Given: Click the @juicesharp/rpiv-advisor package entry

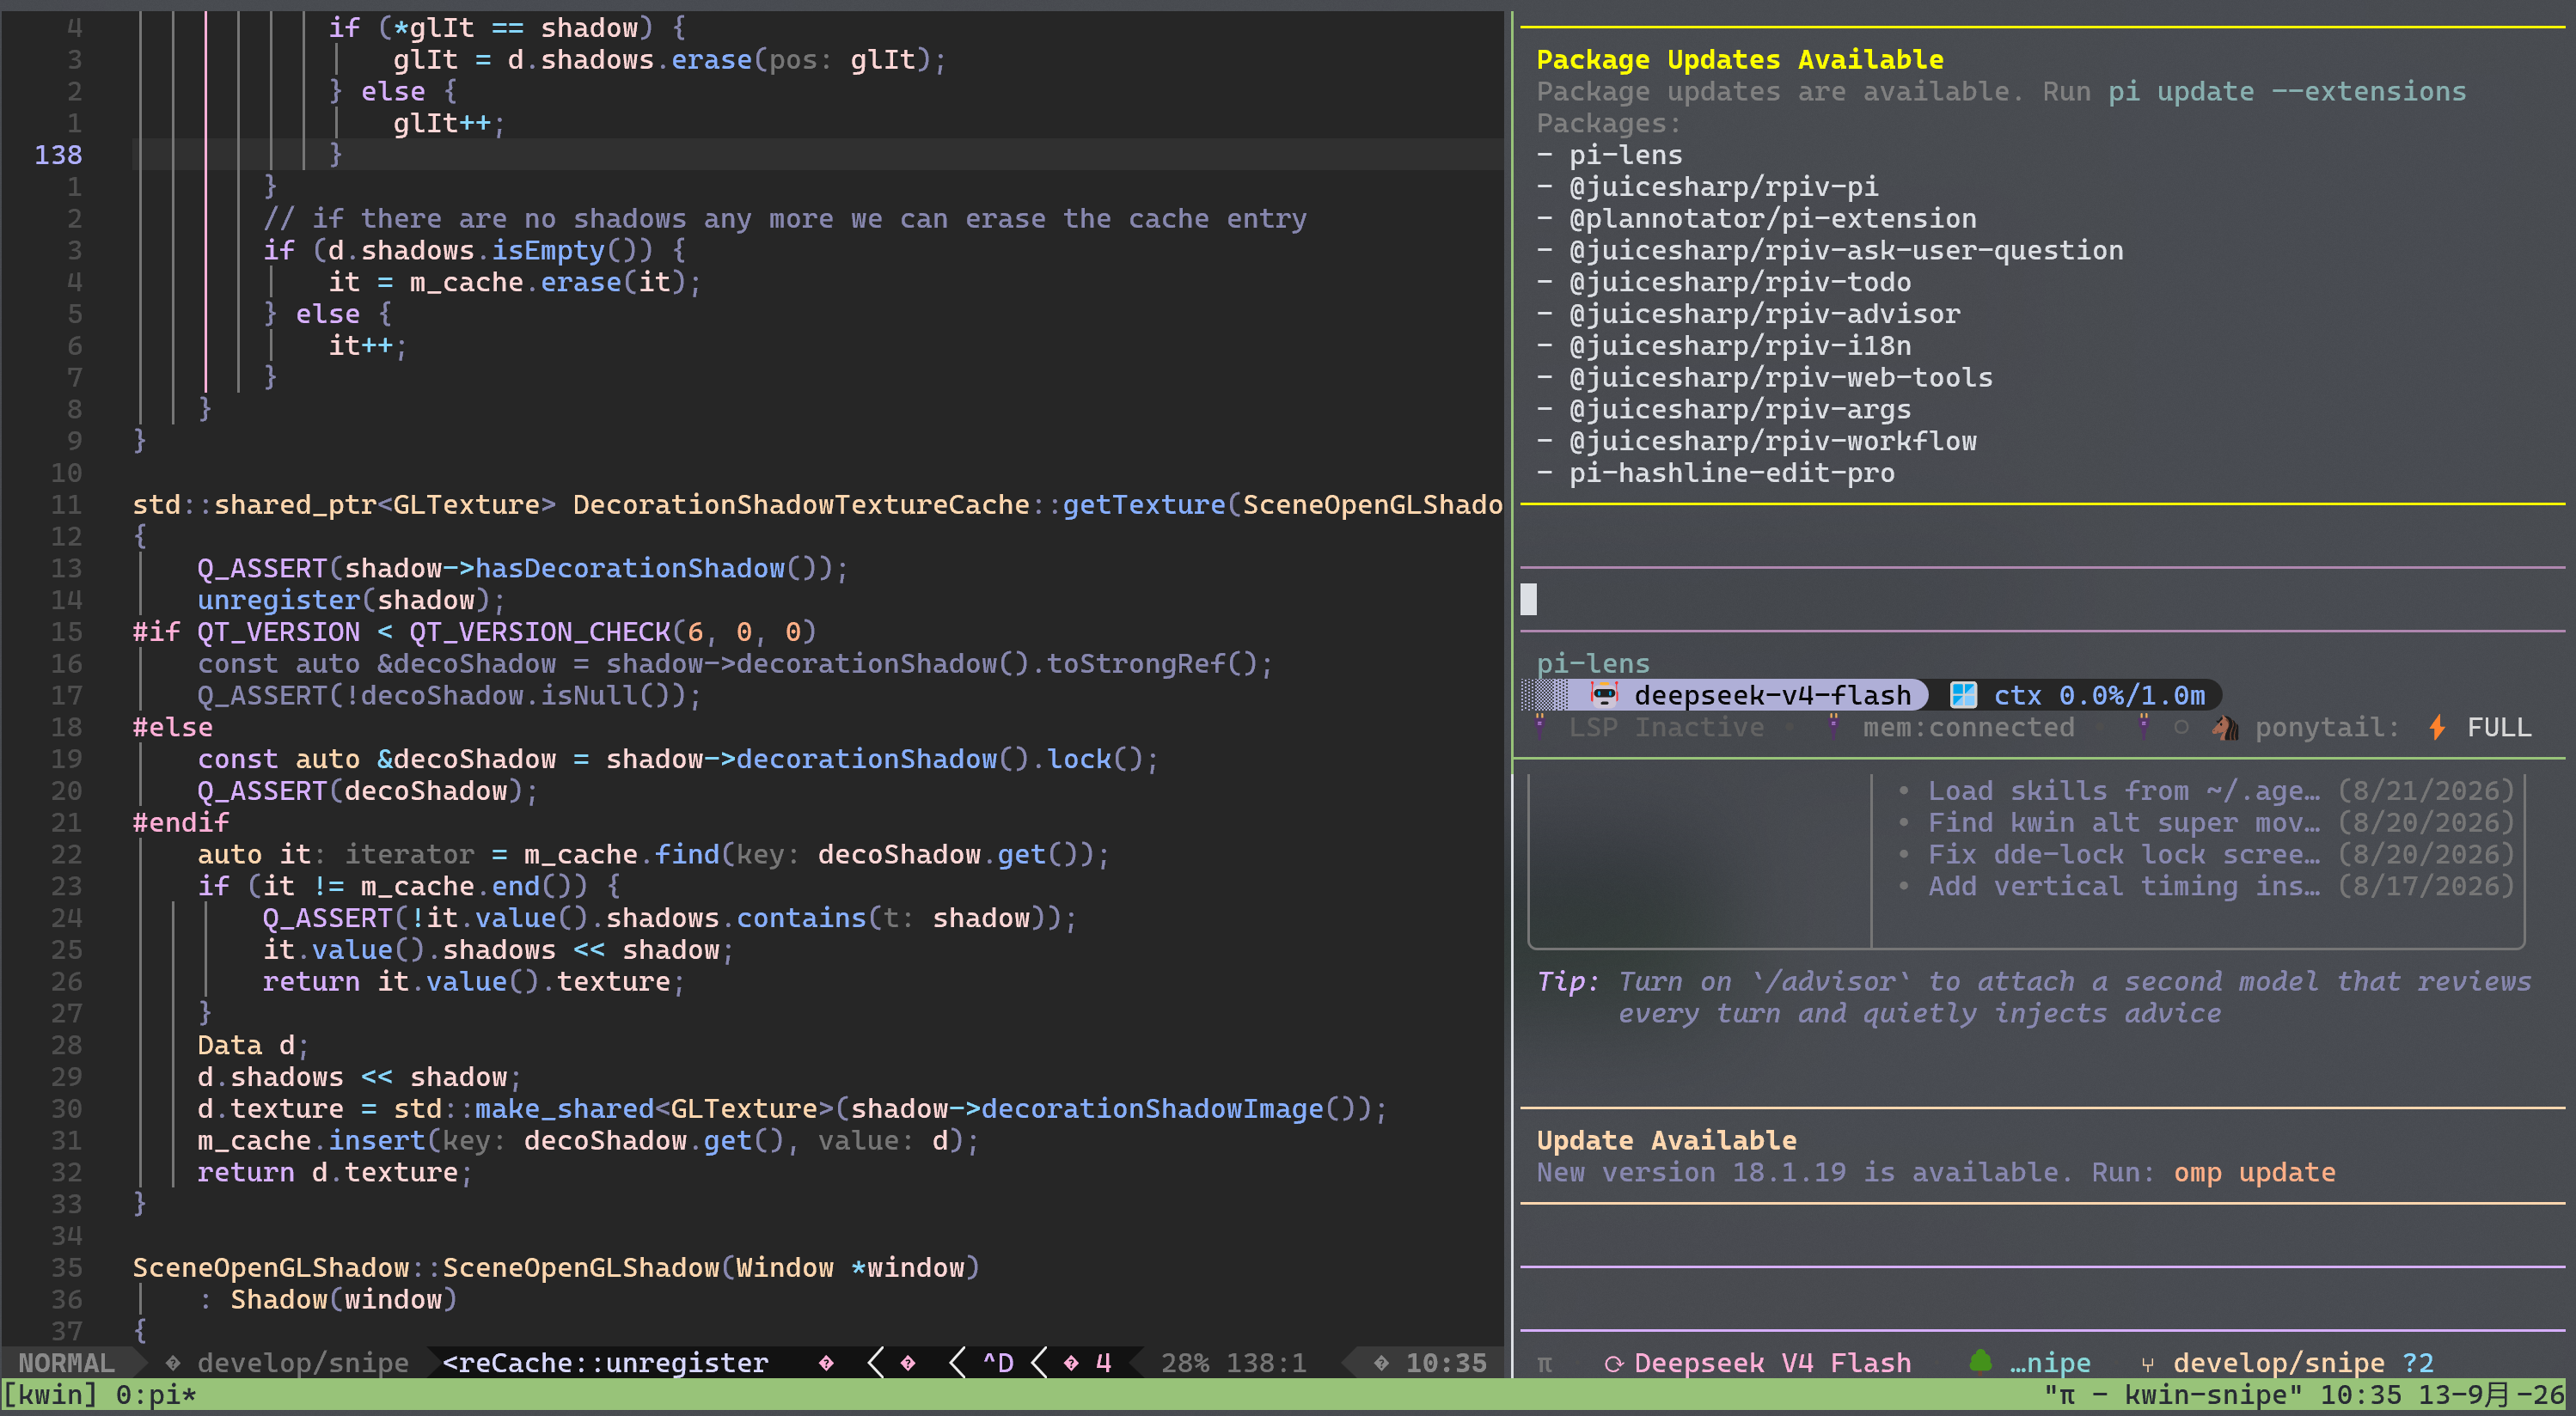Looking at the screenshot, I should pyautogui.click(x=1764, y=314).
